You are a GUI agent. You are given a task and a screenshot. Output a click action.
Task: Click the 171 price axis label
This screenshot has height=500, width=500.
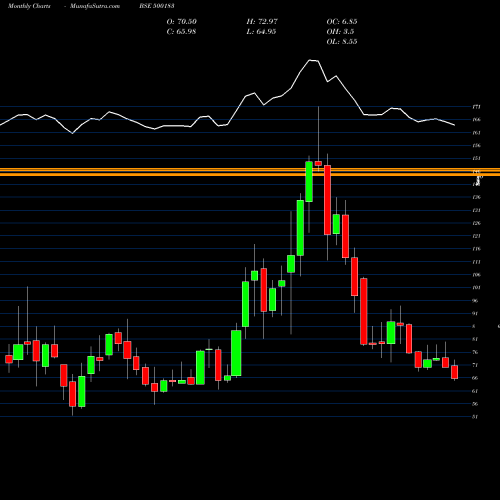476,107
